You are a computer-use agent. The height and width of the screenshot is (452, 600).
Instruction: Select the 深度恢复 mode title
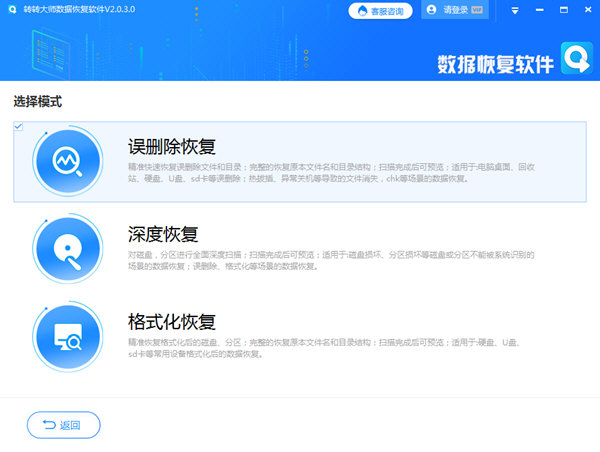pyautogui.click(x=163, y=234)
